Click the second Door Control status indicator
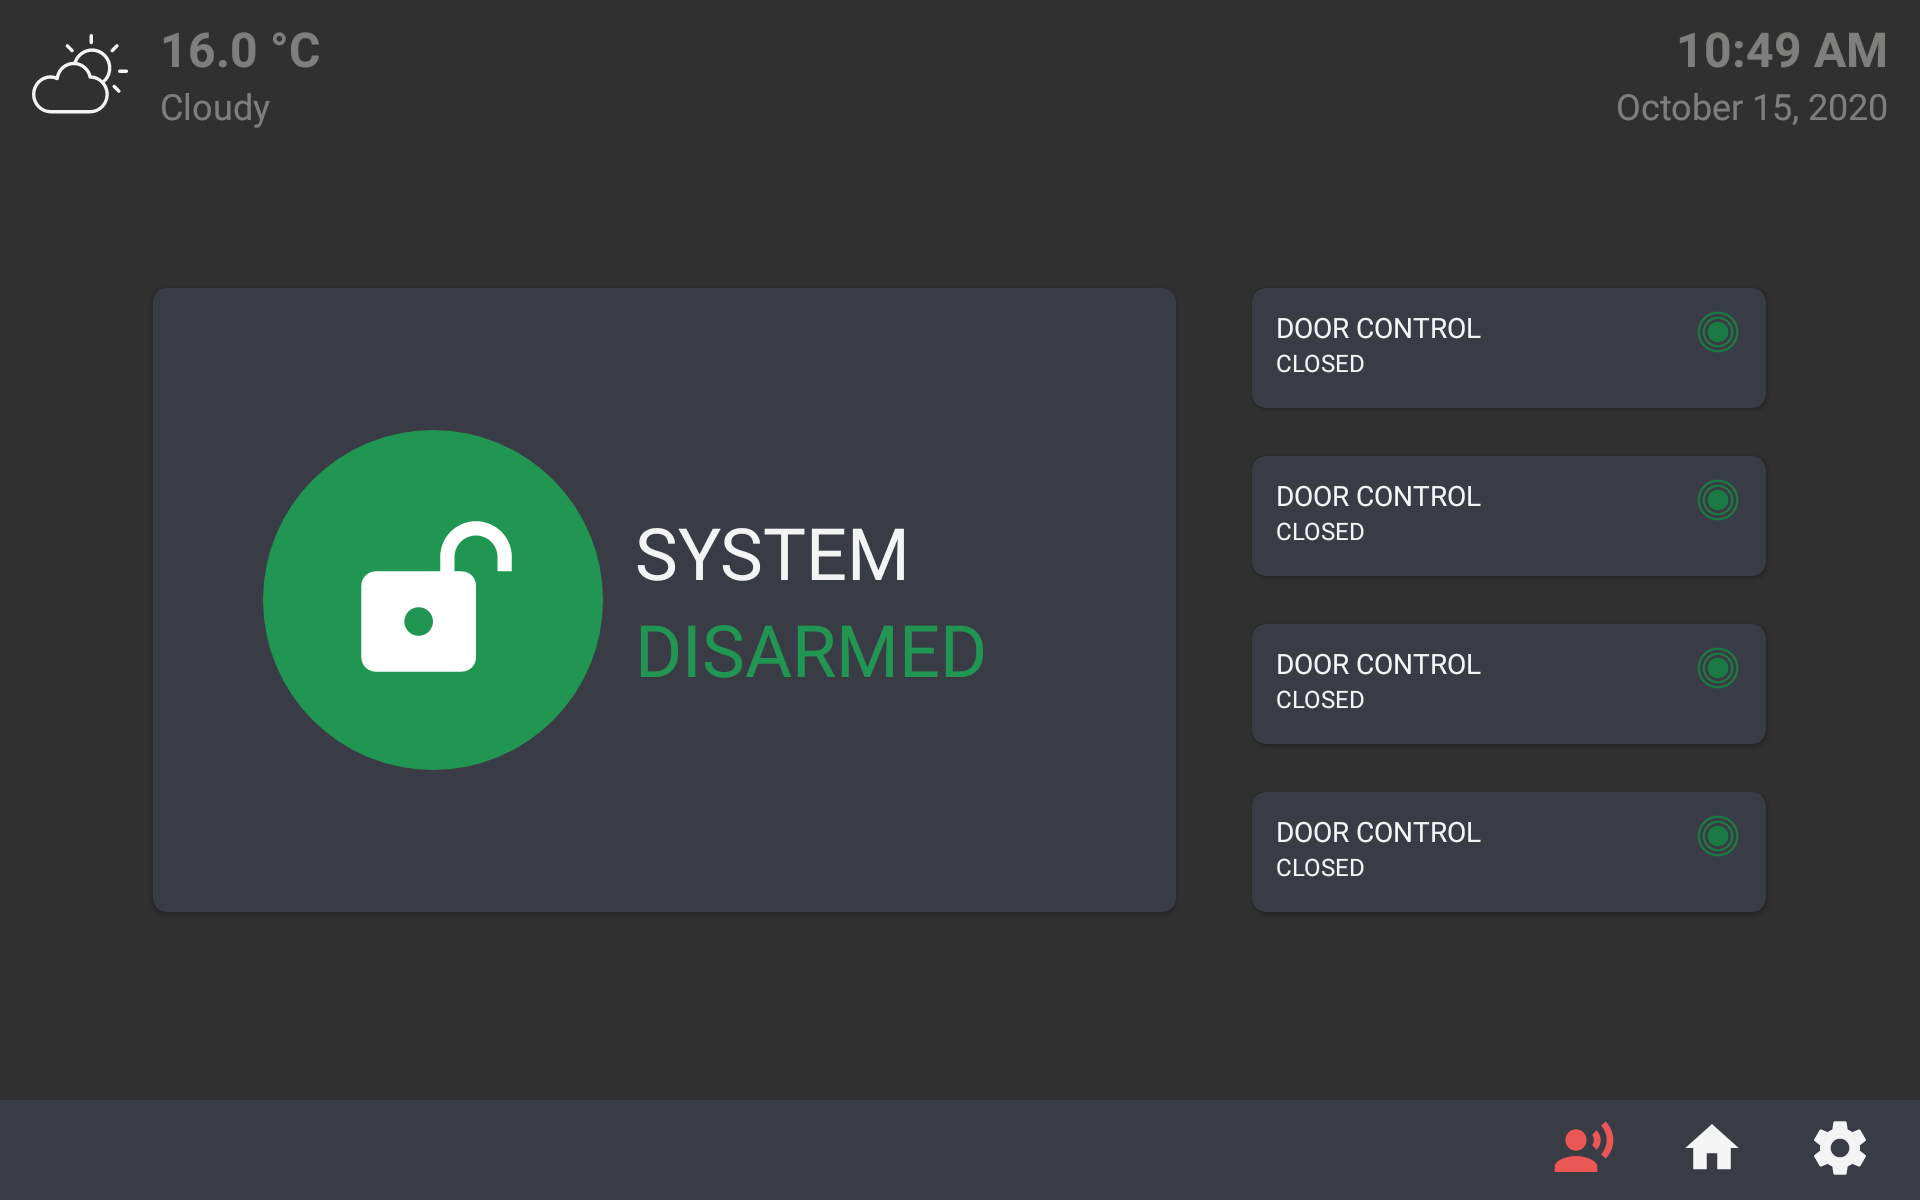Image resolution: width=1920 pixels, height=1200 pixels. click(x=1717, y=500)
